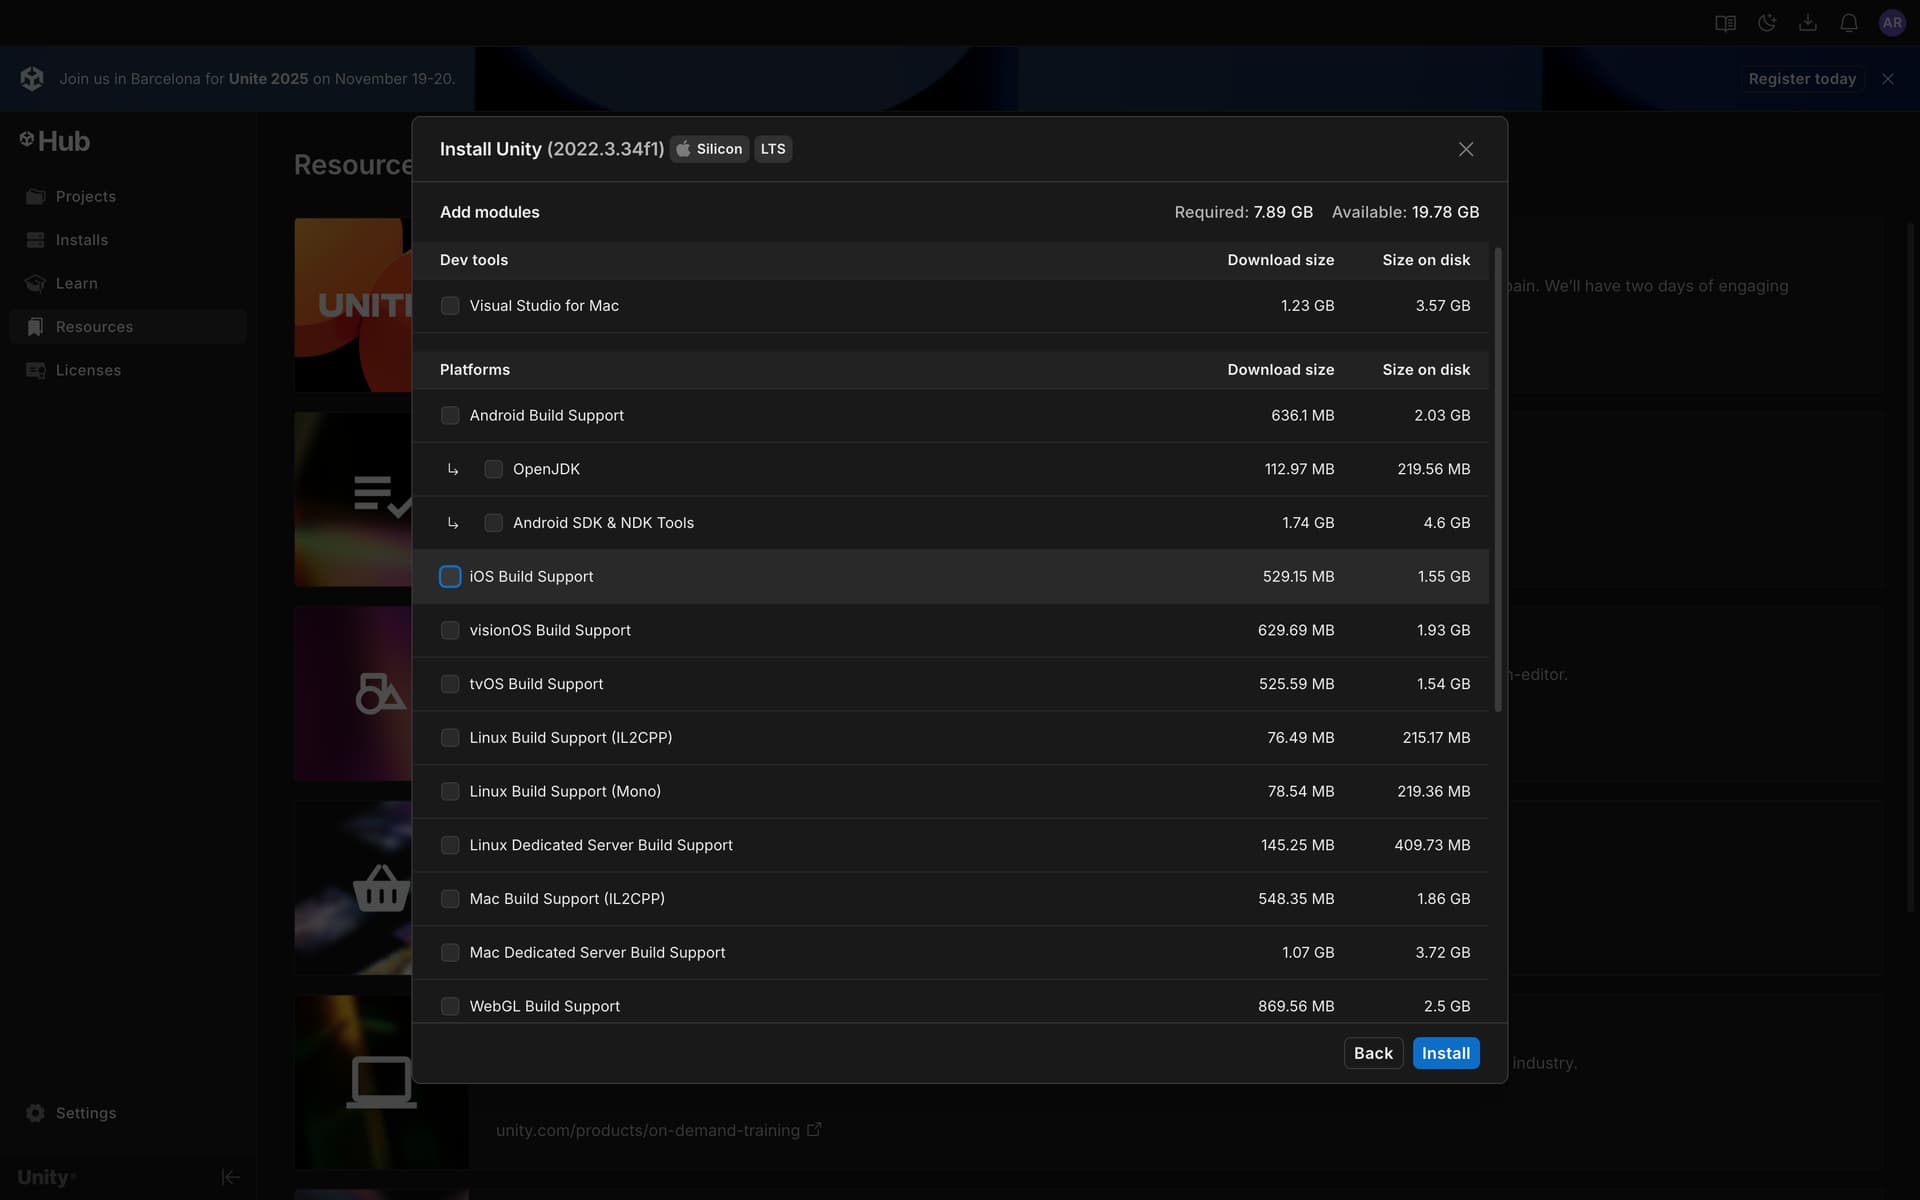Click the Settings gear icon

[x=36, y=1113]
